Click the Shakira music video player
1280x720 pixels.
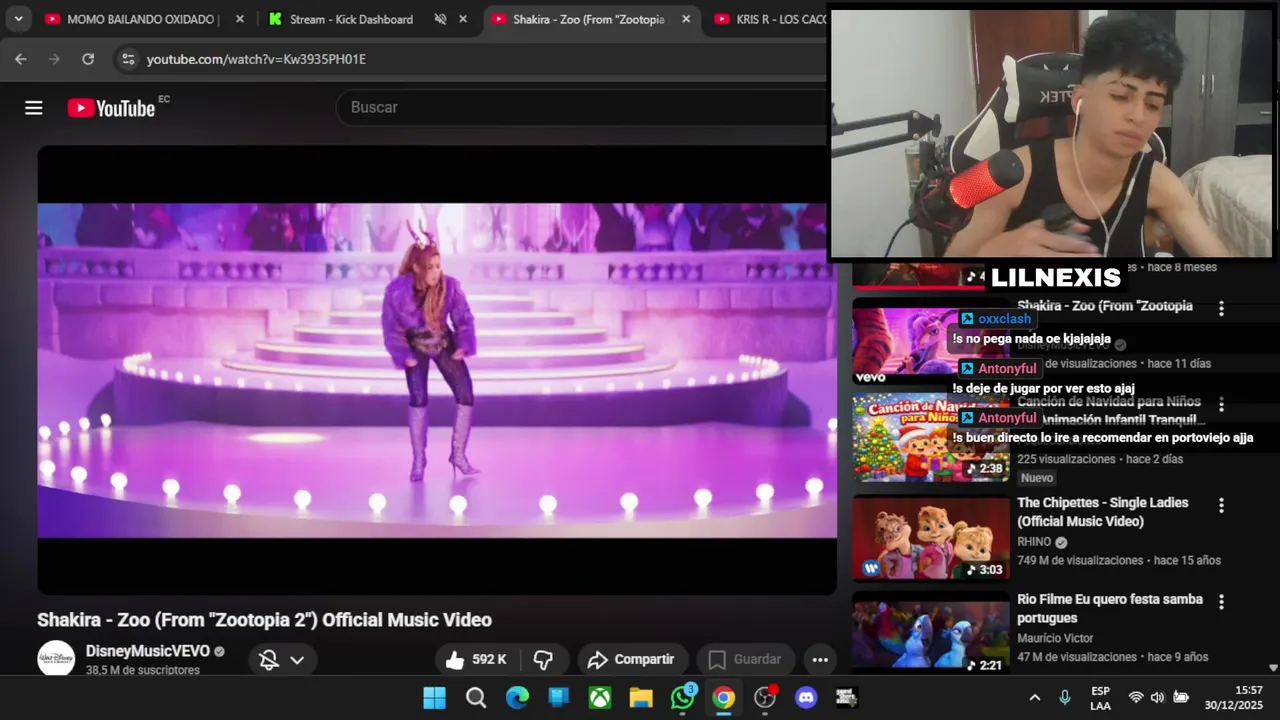click(x=437, y=370)
